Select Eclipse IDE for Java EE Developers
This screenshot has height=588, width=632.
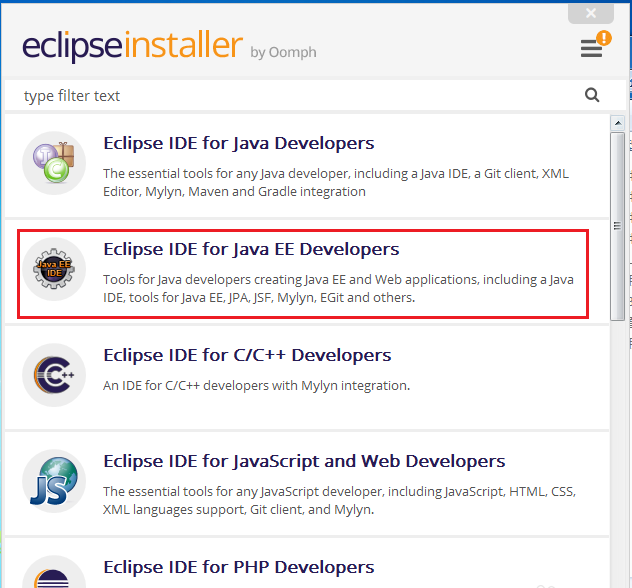click(307, 272)
